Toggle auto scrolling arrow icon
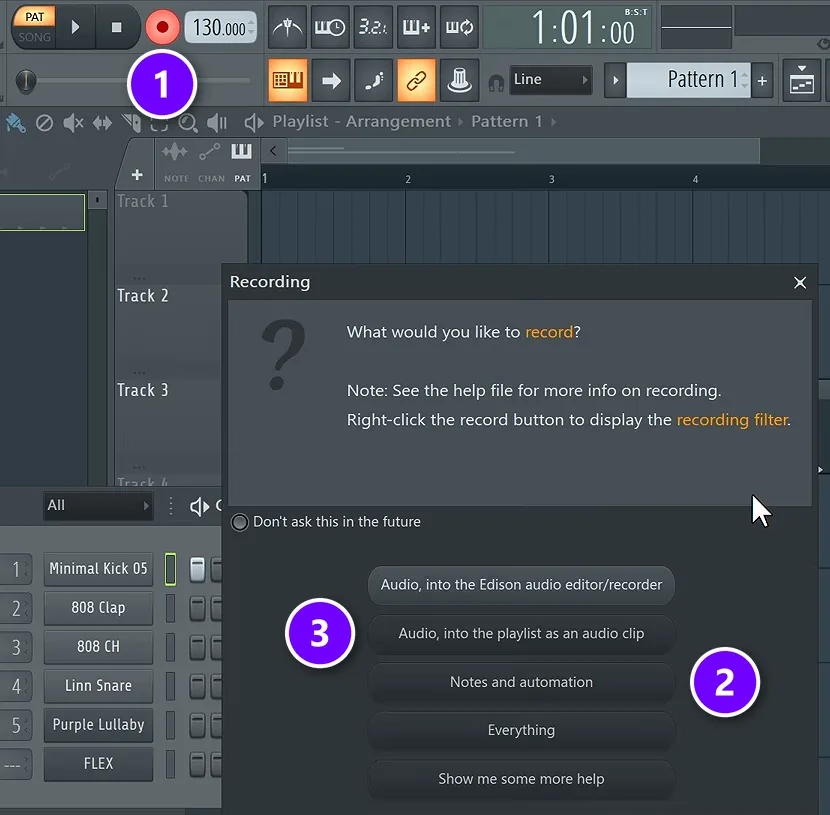The height and width of the screenshot is (815, 830). [331, 80]
